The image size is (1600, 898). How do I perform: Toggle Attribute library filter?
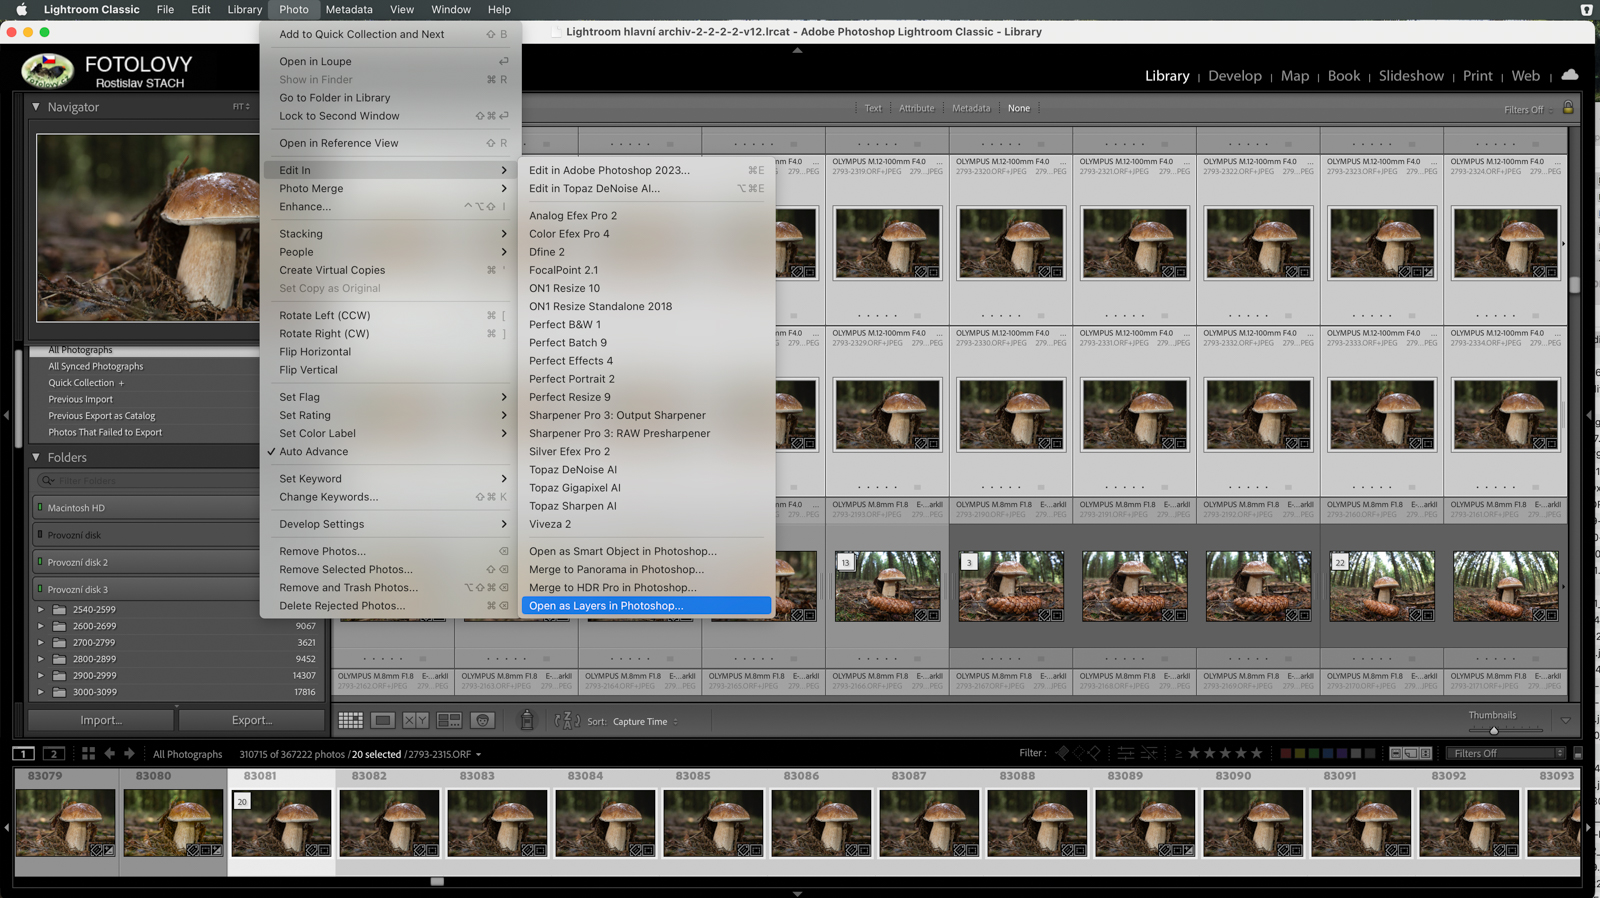(916, 108)
